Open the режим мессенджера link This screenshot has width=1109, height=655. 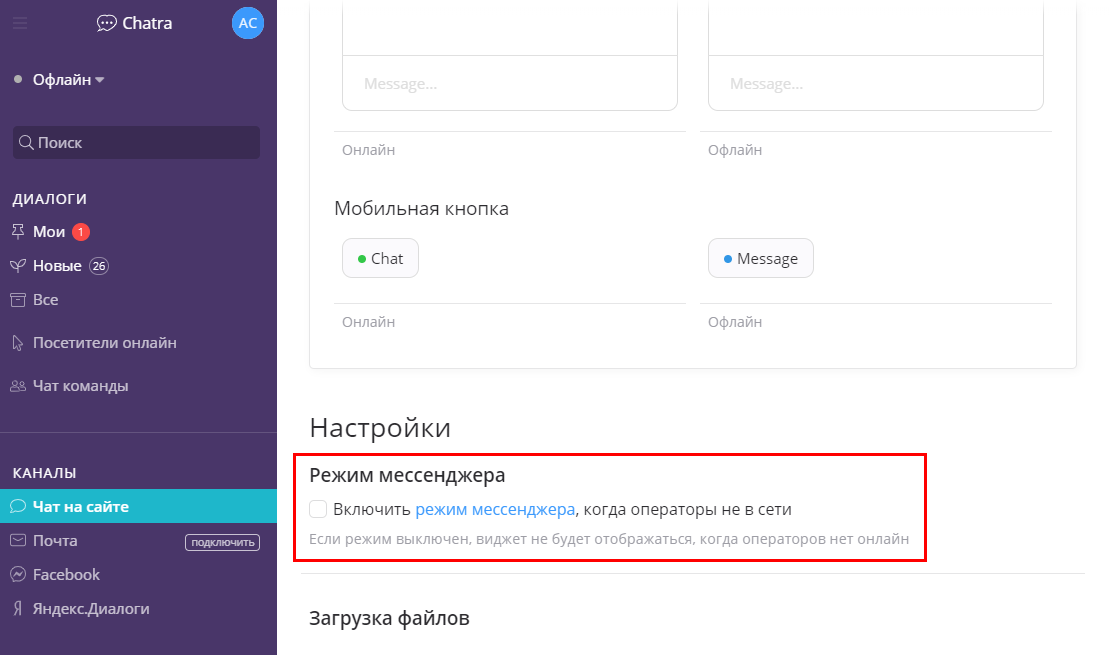pos(495,509)
